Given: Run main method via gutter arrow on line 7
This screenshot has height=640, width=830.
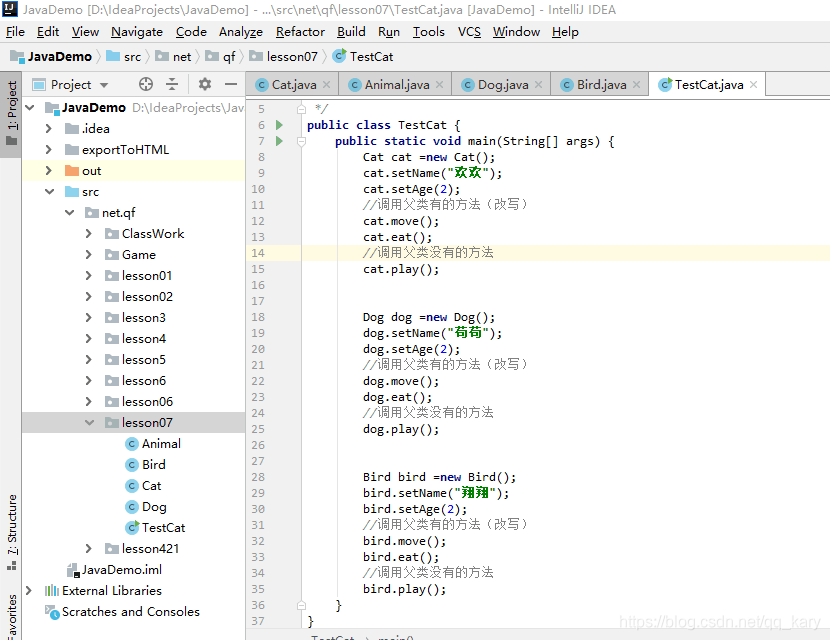Looking at the screenshot, I should click(x=279, y=141).
